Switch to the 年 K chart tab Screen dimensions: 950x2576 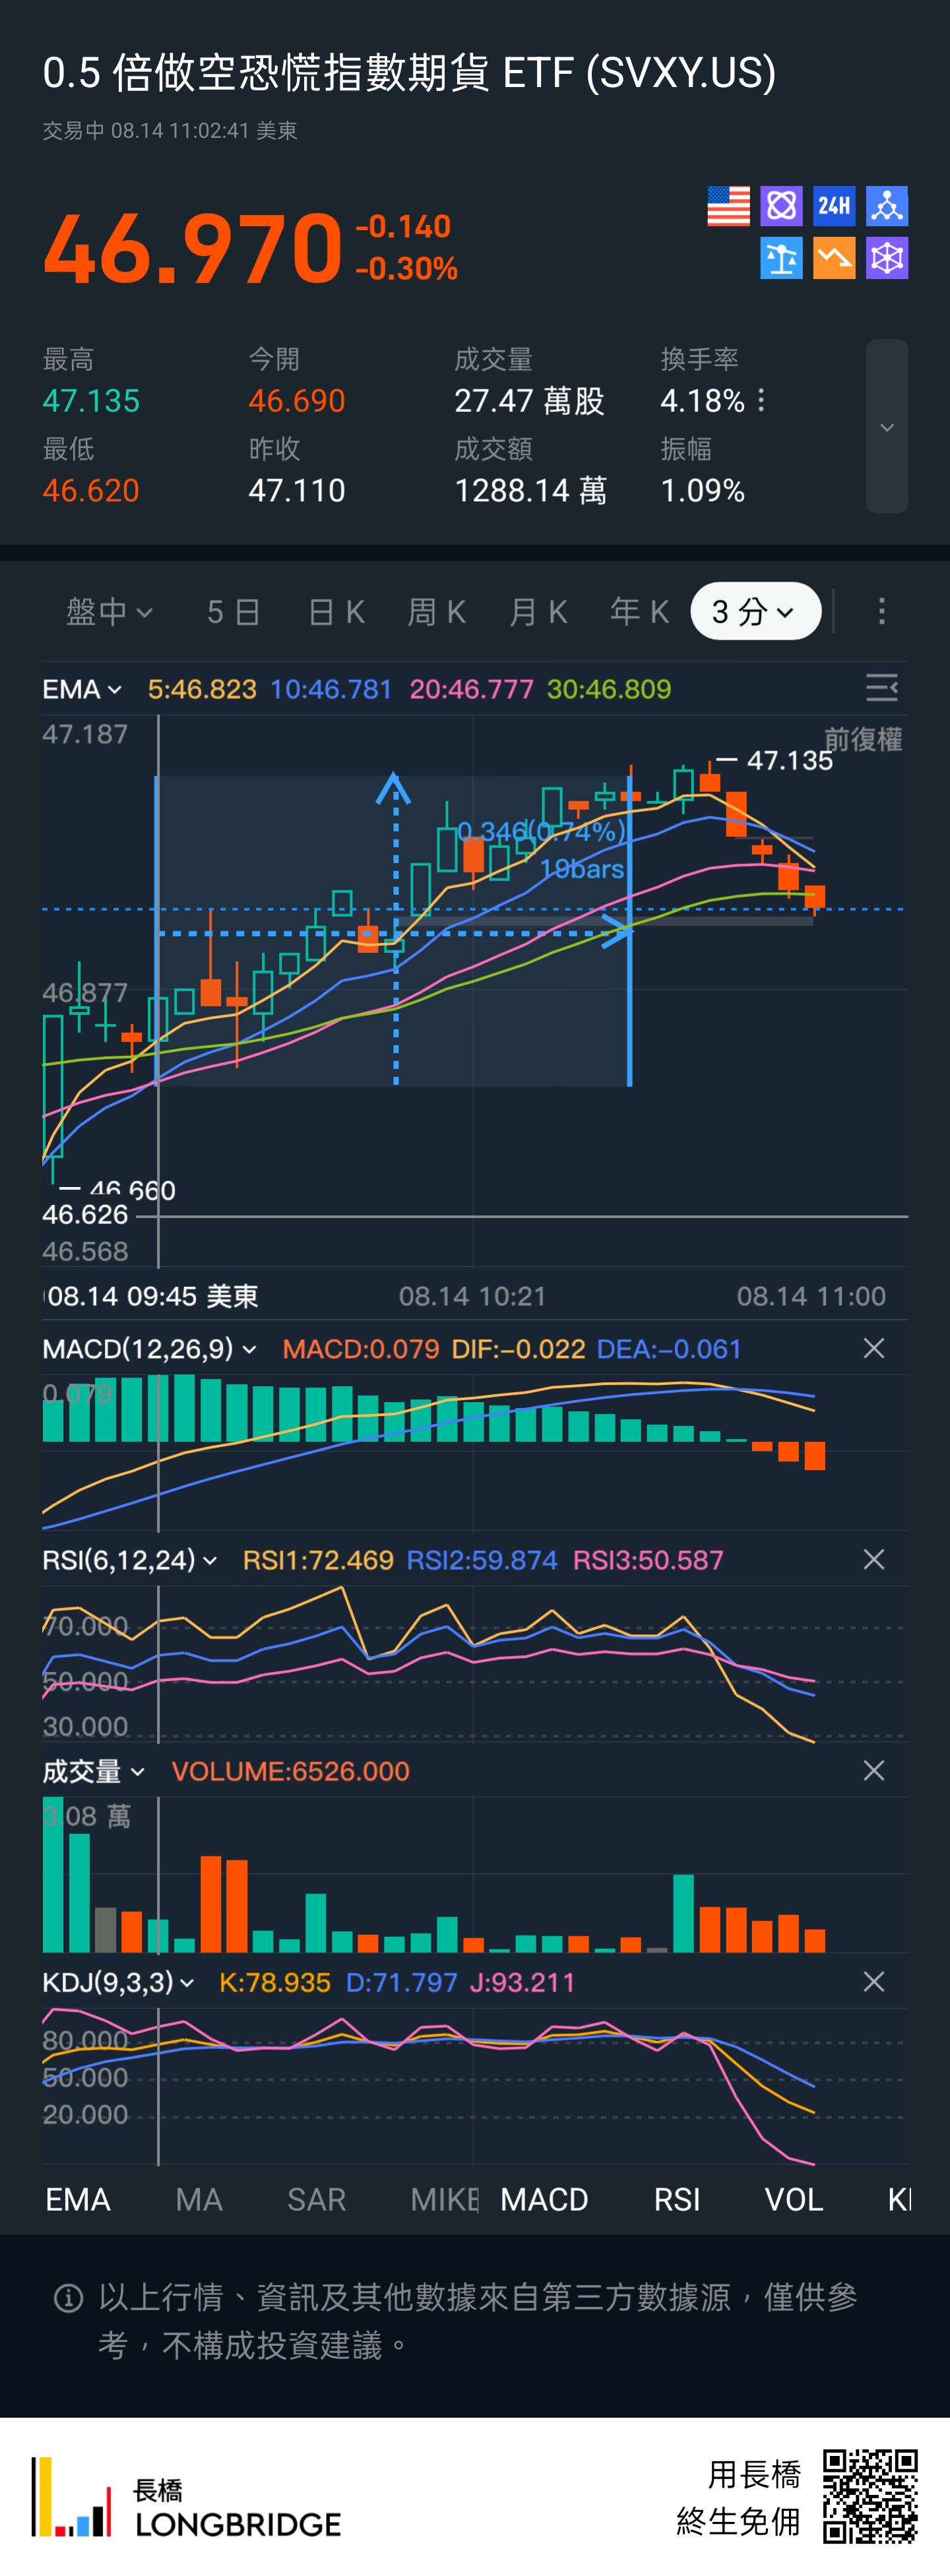coord(640,611)
